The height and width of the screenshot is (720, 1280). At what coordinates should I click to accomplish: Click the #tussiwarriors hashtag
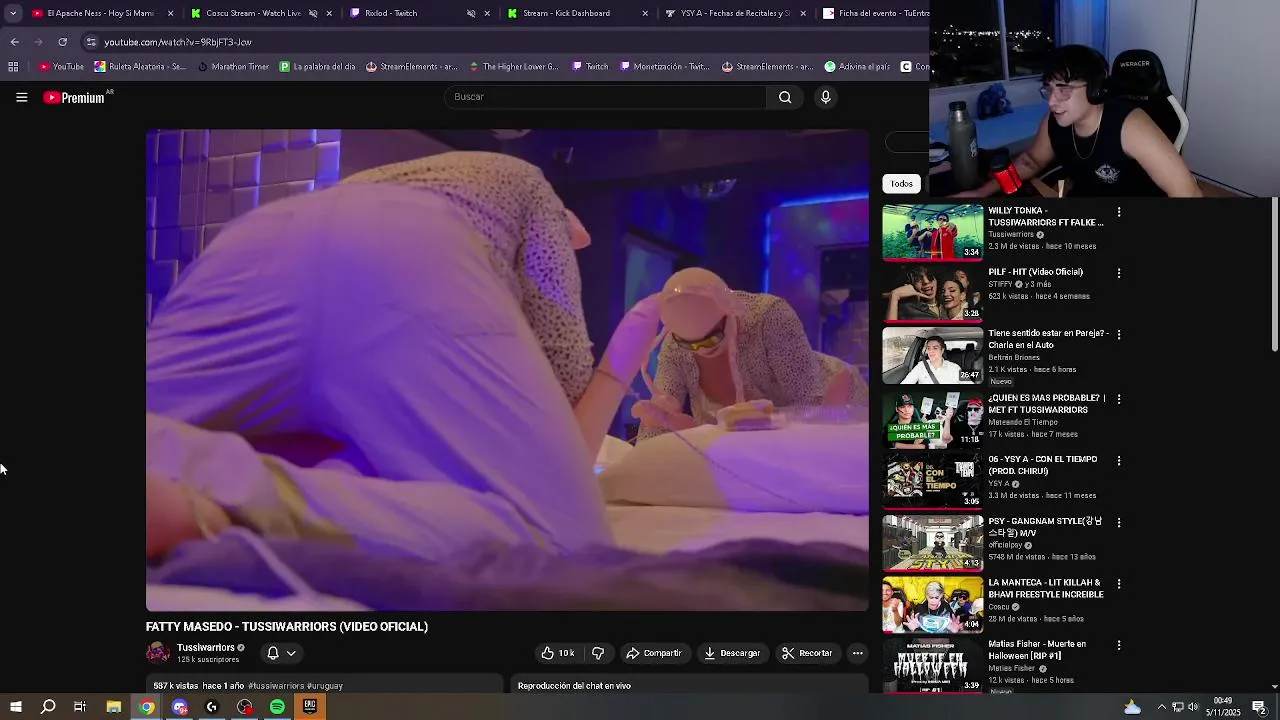pyautogui.click(x=276, y=686)
